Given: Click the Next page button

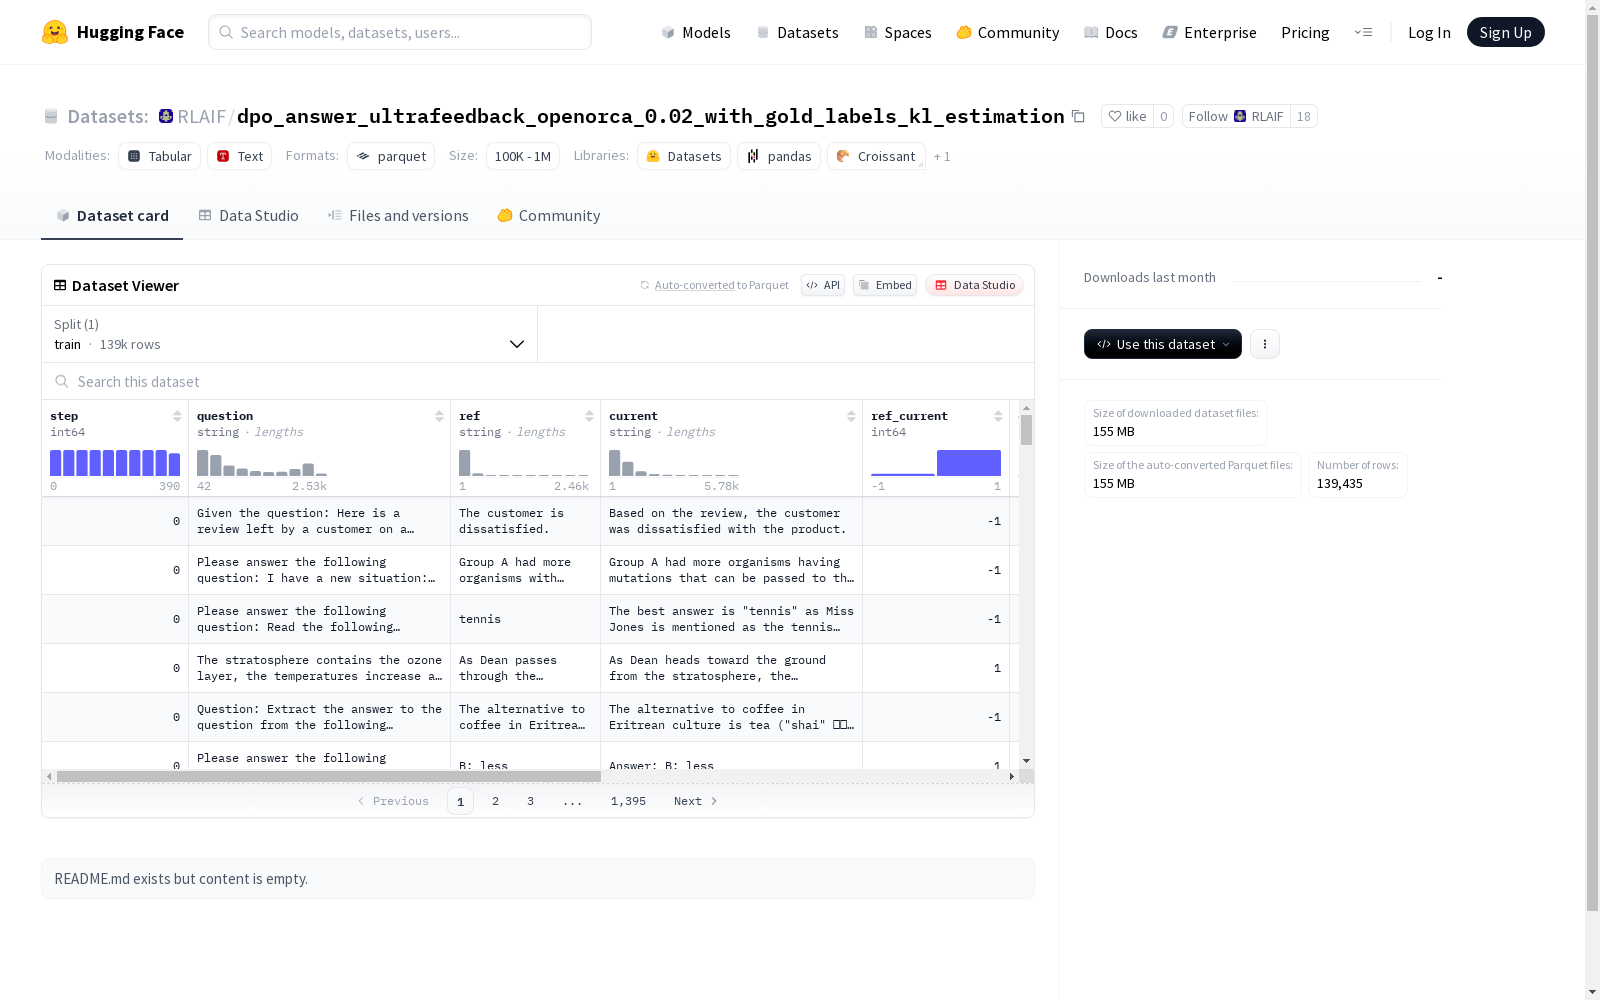Looking at the screenshot, I should point(696,801).
